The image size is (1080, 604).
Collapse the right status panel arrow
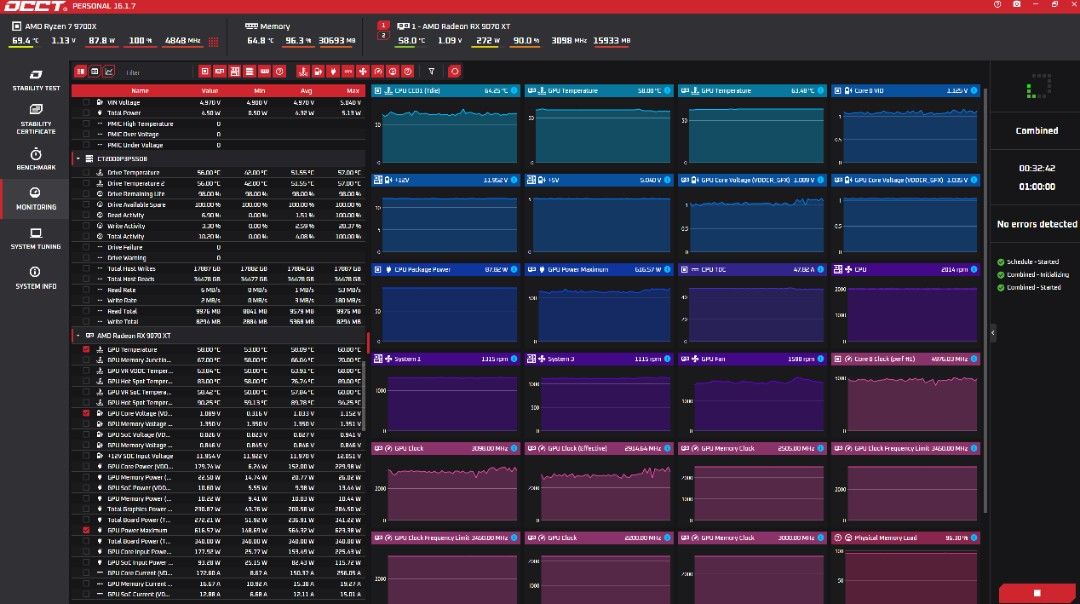993,333
